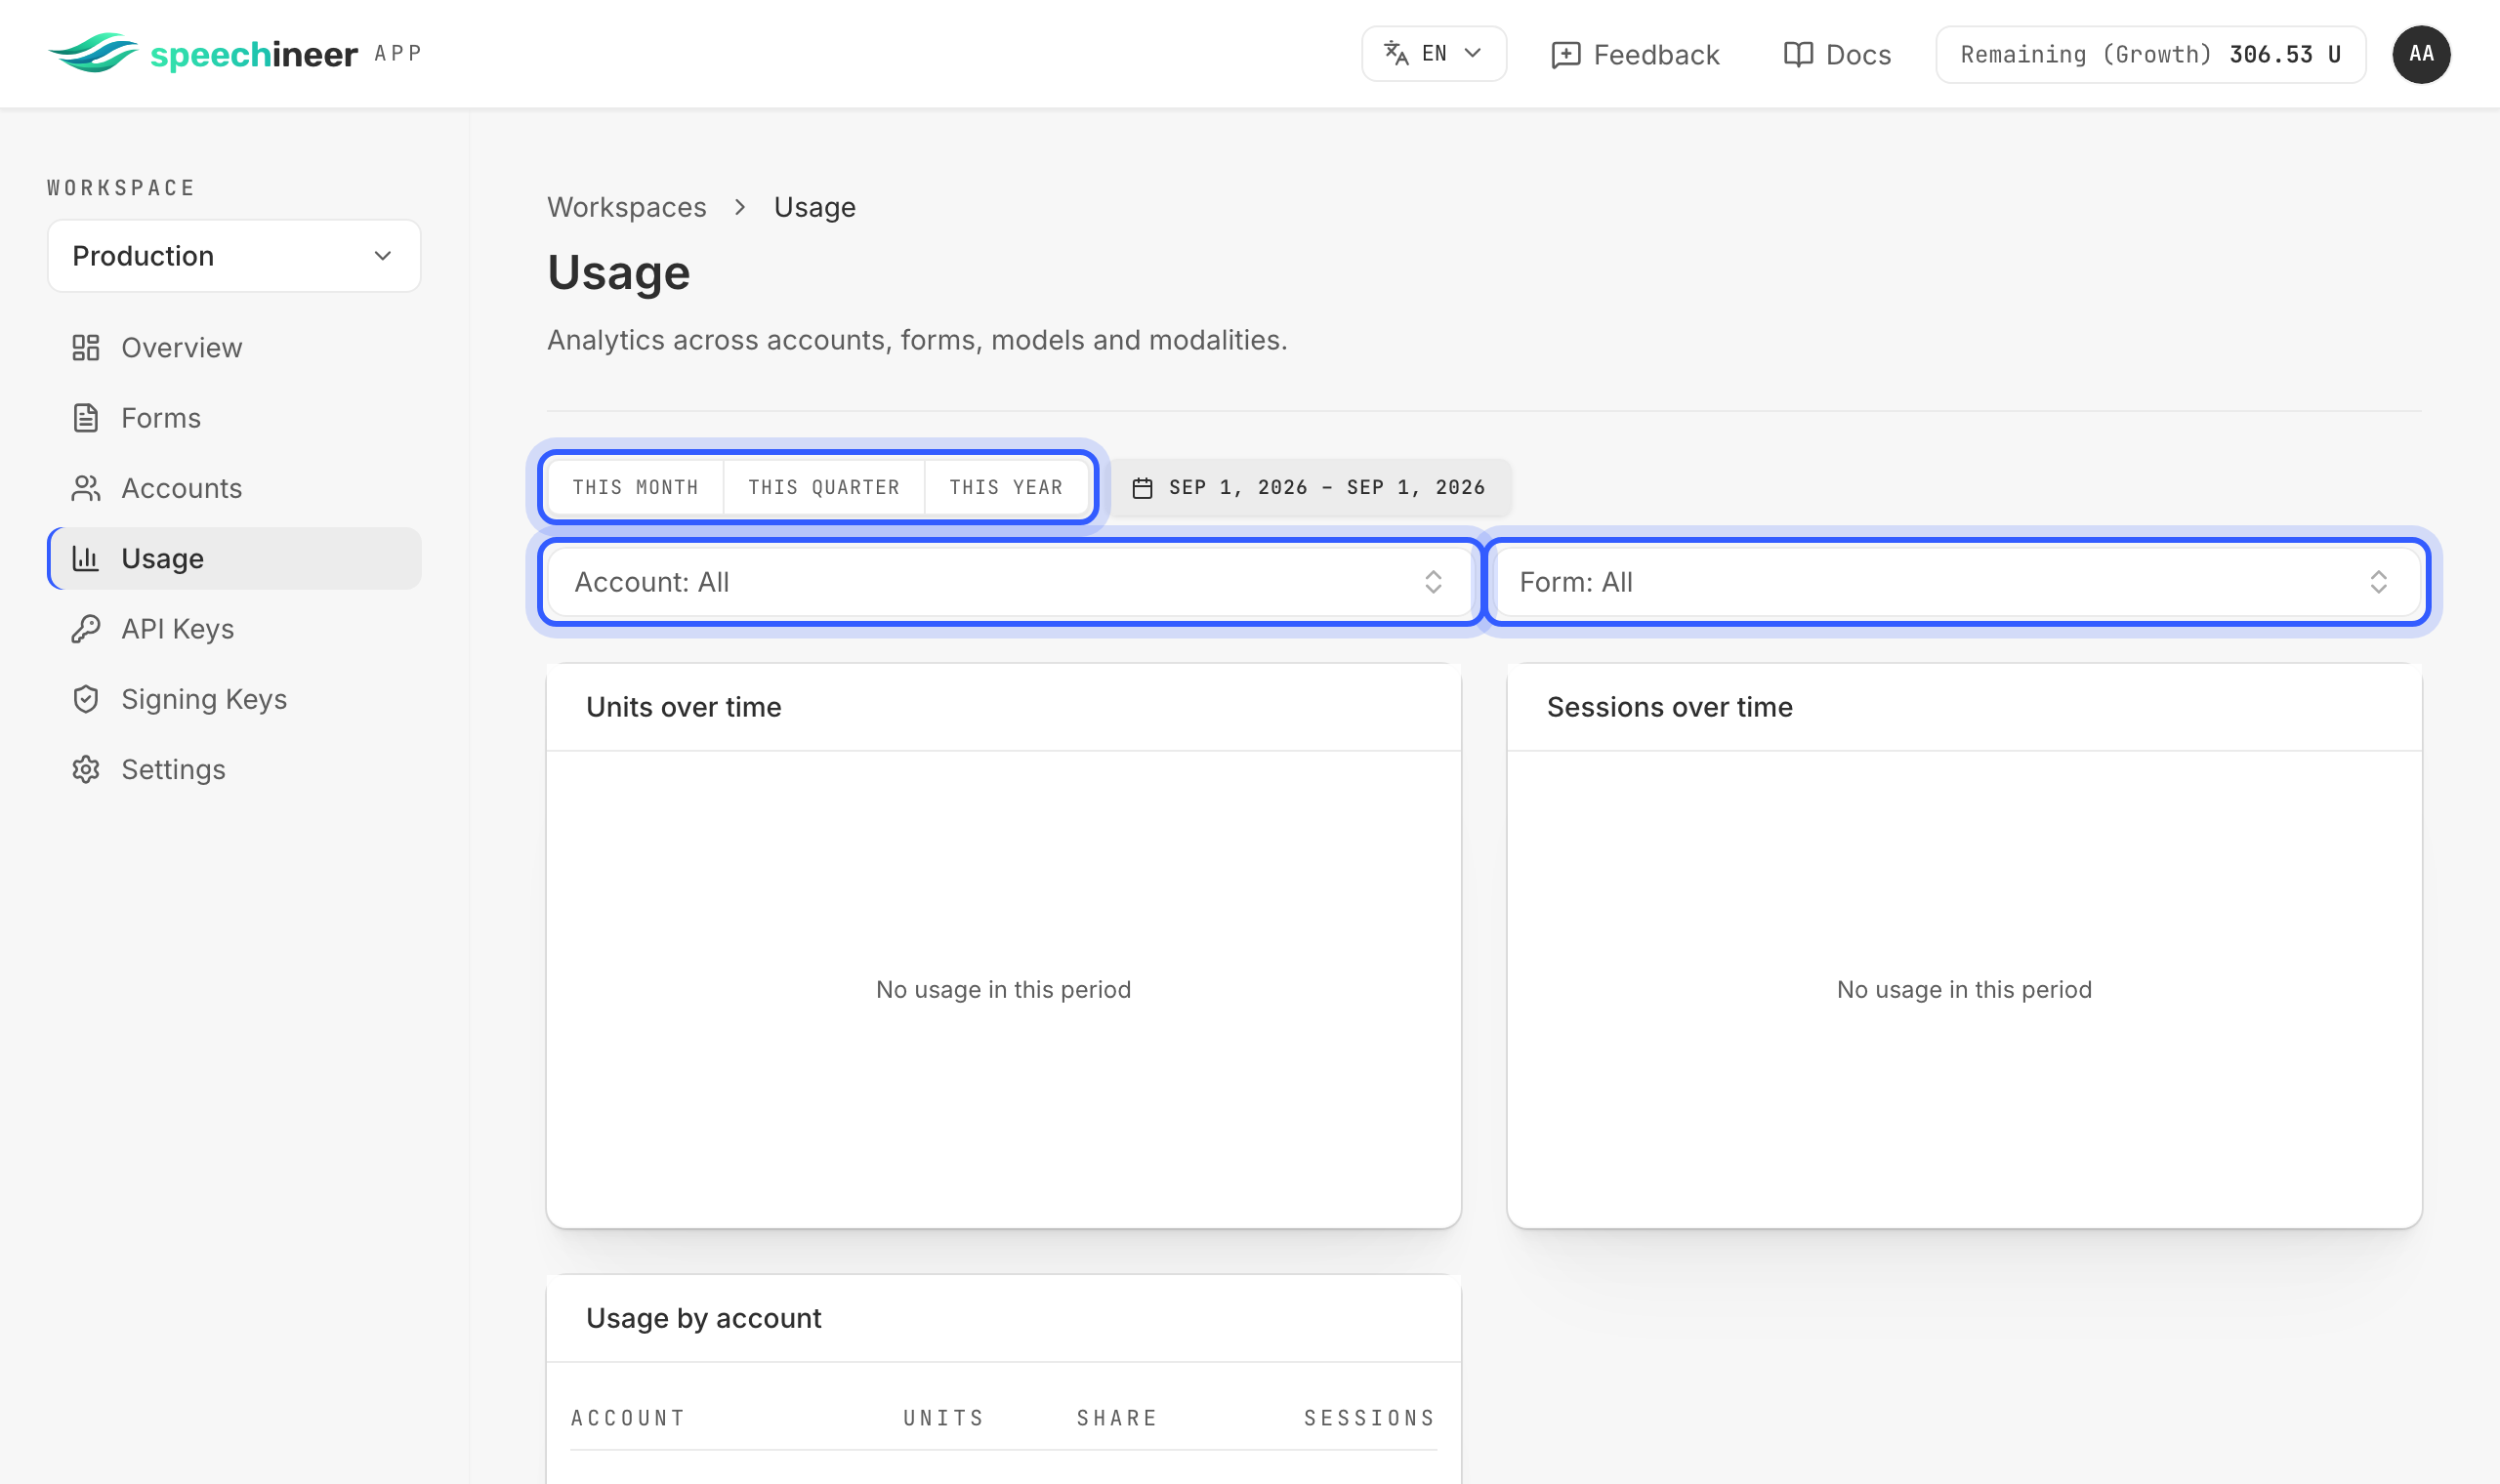
Task: Open the Form: All filter
Action: (1956, 582)
